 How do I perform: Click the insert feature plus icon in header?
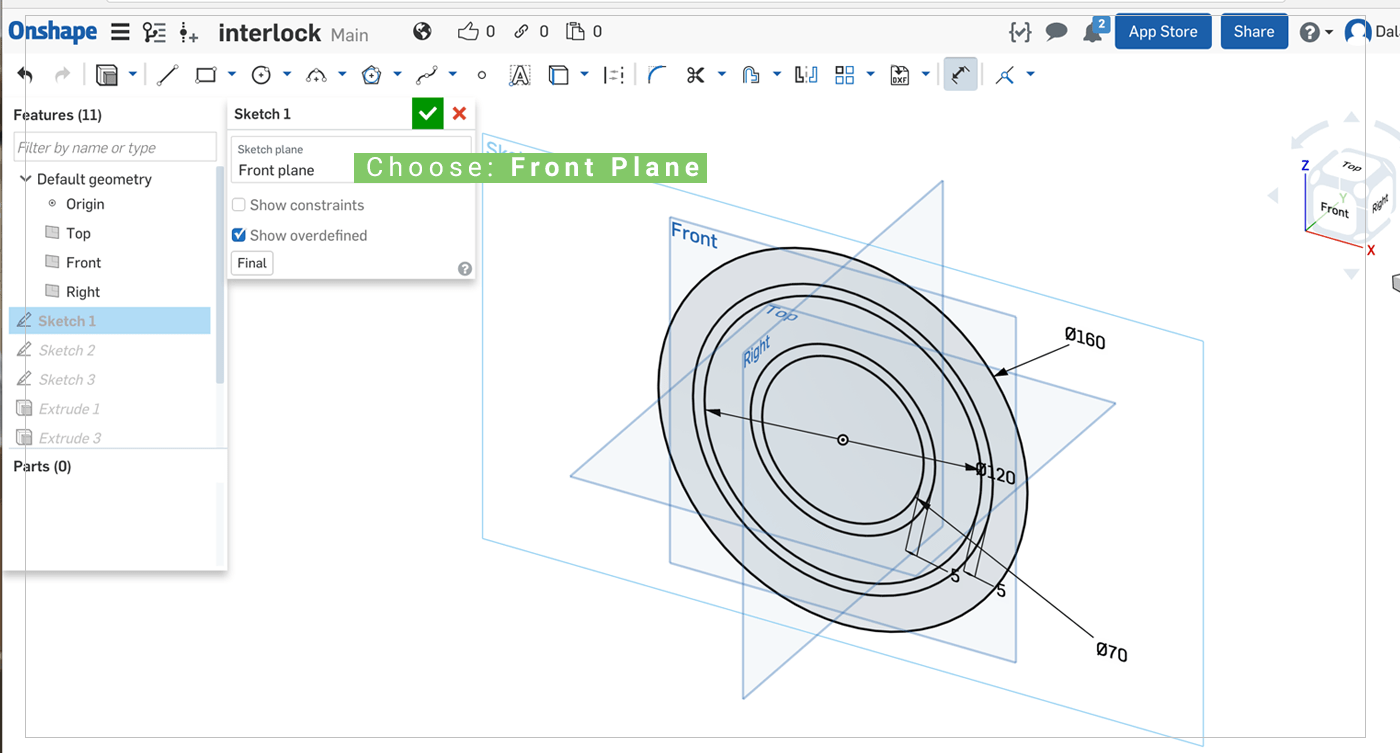coord(189,32)
